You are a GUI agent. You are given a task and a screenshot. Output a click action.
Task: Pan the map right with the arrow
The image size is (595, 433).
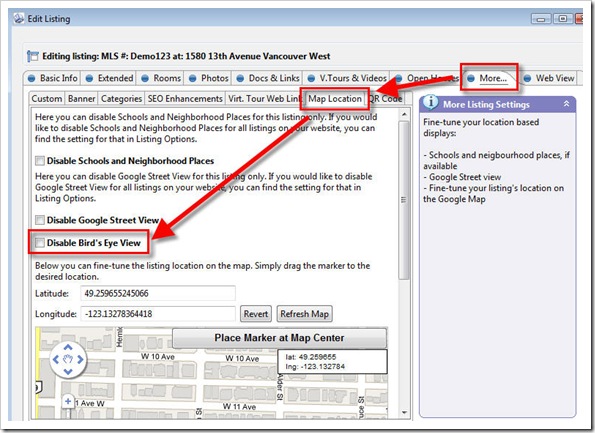point(80,359)
